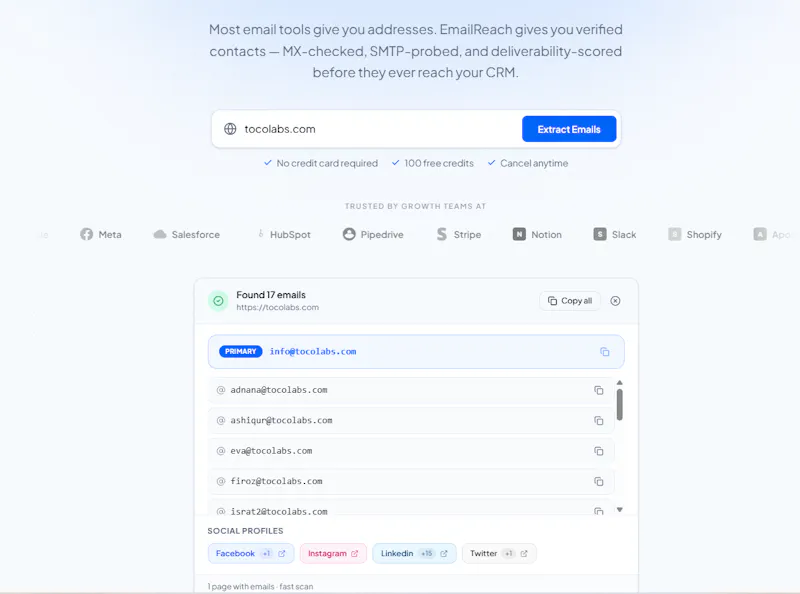800x594 pixels.
Task: Click the 'Found 17 emails' heading
Action: pos(271,295)
